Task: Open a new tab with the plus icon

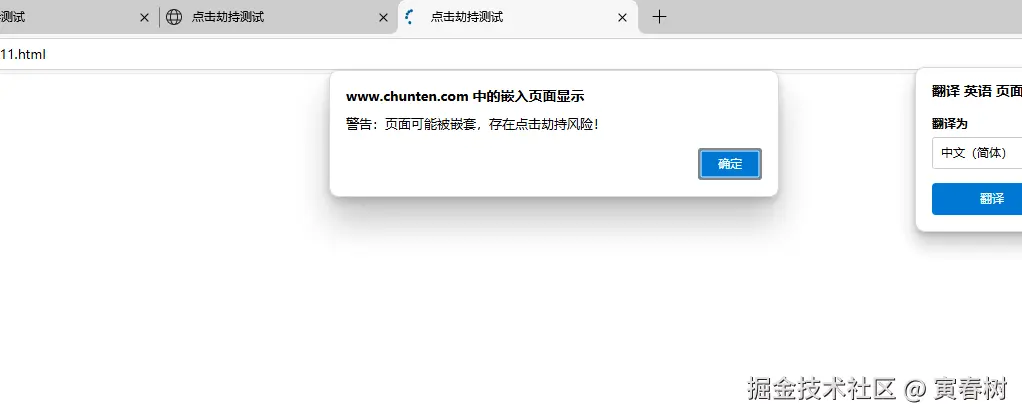Action: point(660,17)
